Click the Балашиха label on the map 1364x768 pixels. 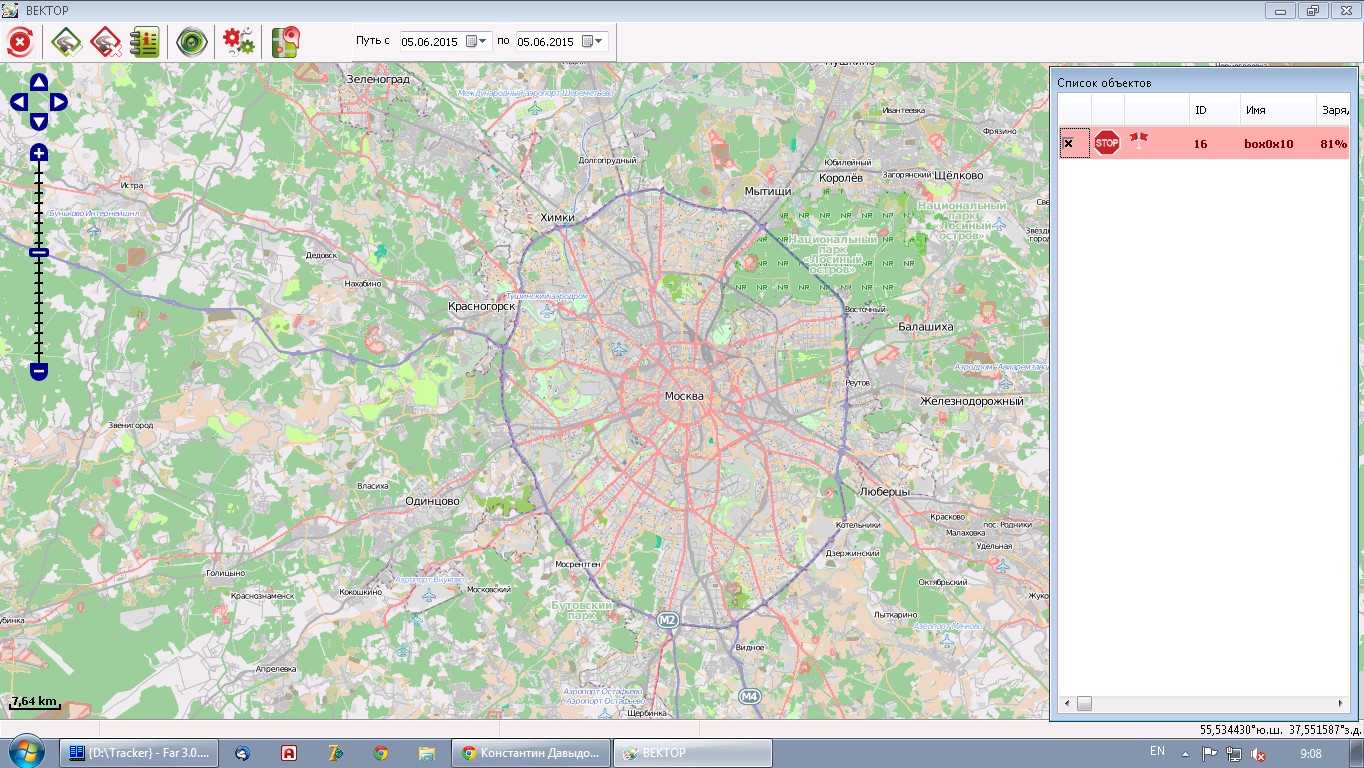[x=925, y=327]
